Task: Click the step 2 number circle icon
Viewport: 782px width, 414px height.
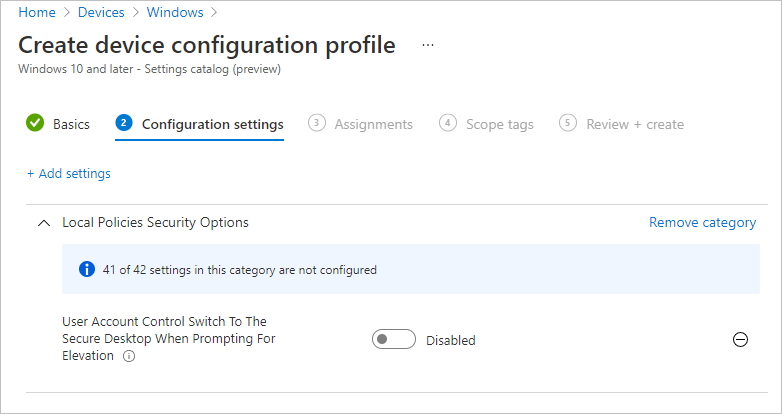Action: (x=124, y=123)
